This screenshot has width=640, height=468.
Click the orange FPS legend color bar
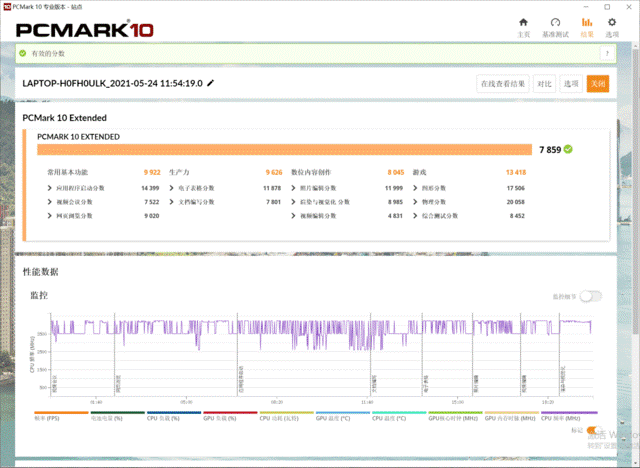(61, 413)
